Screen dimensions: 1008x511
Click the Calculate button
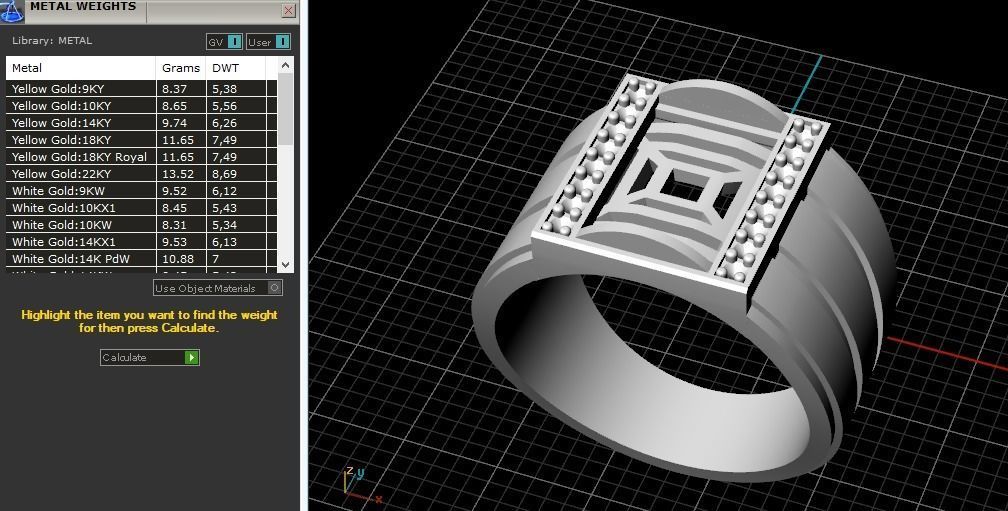pyautogui.click(x=150, y=357)
